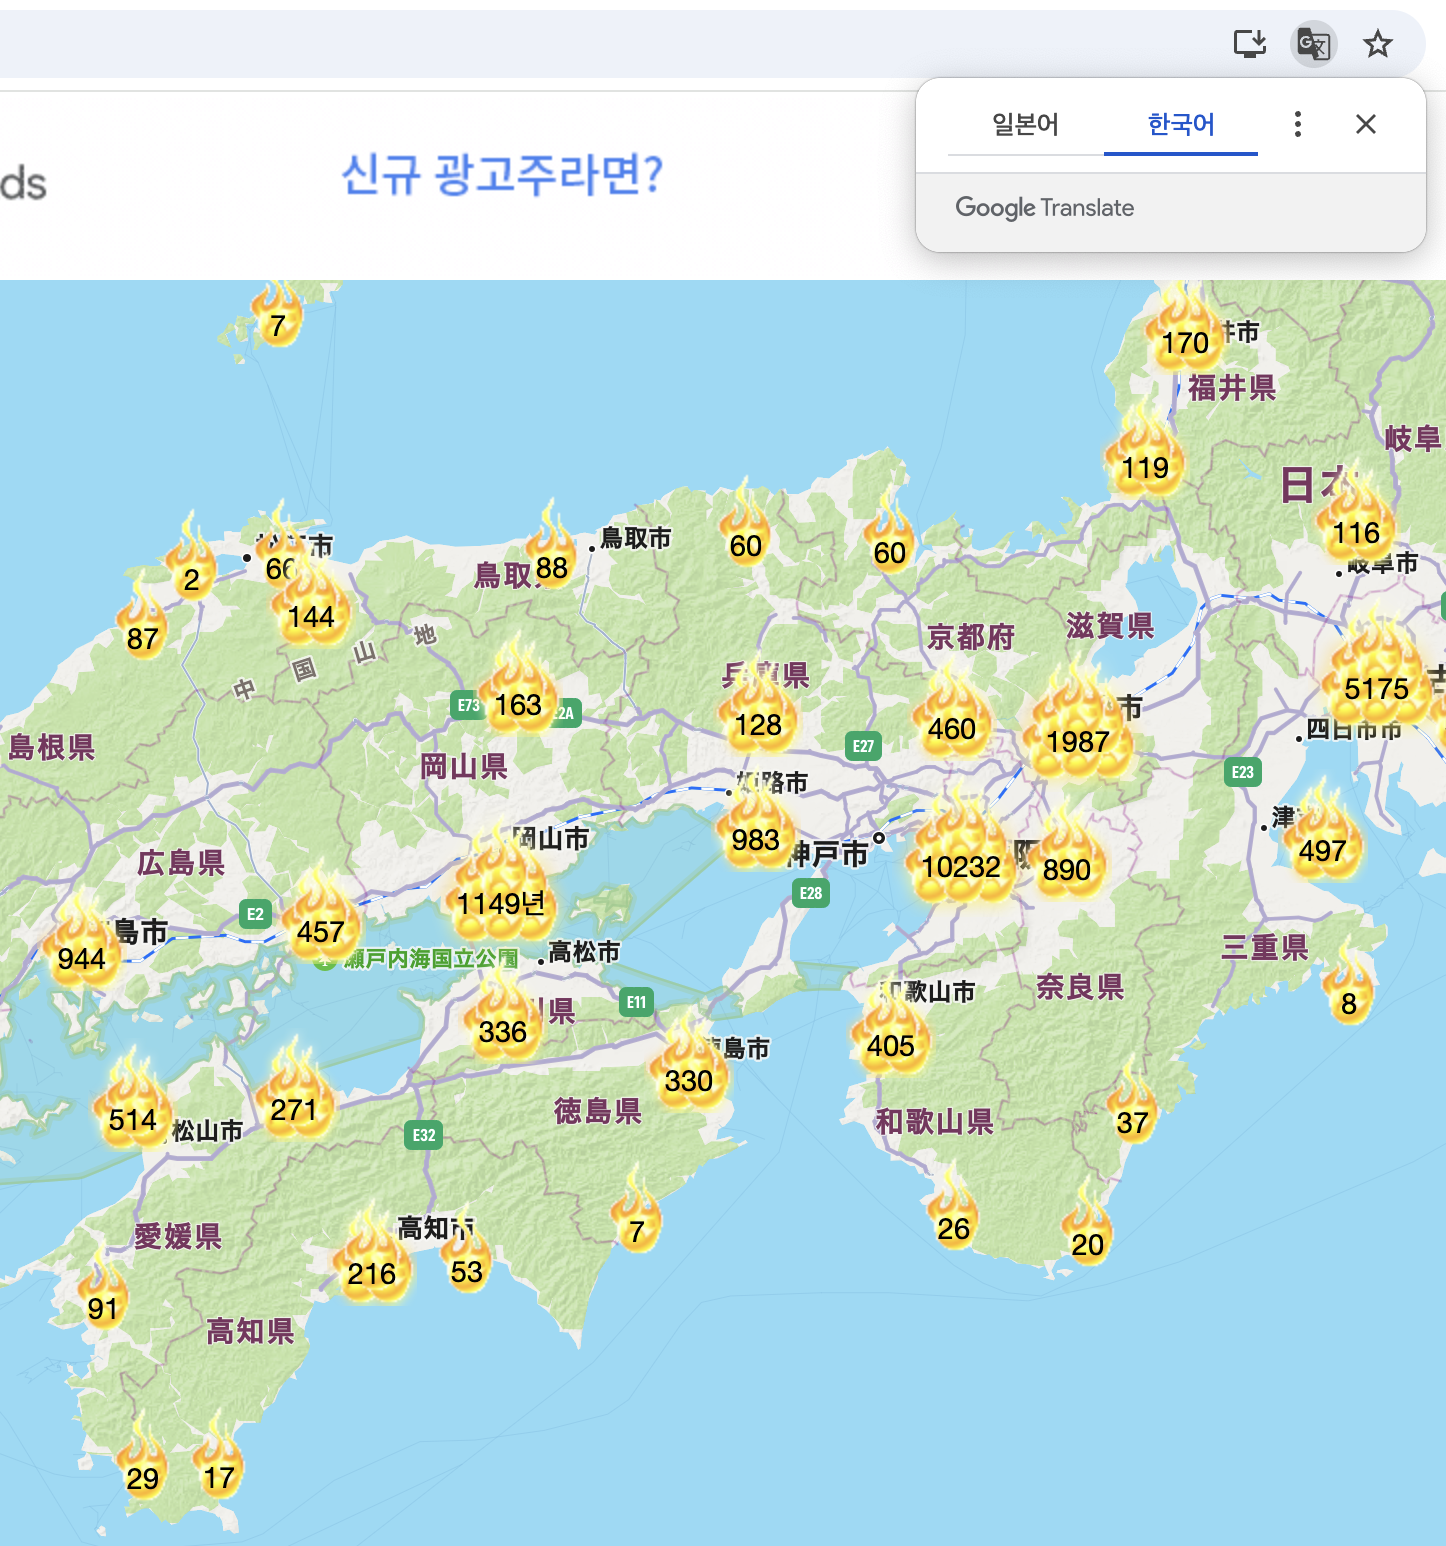Click the Google Translate branding link
This screenshot has height=1546, width=1446.
point(1044,208)
